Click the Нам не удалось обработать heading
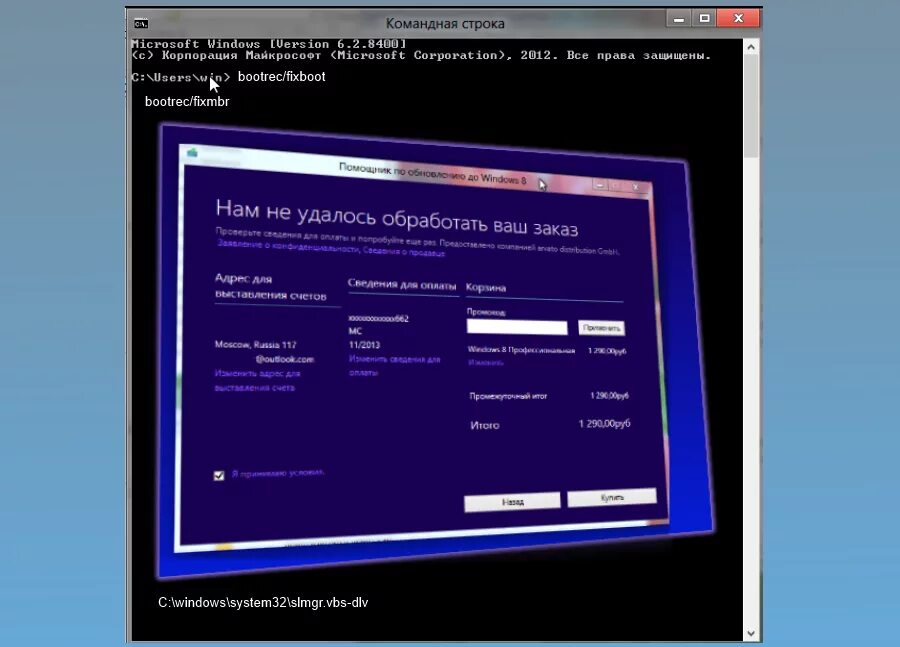 pyautogui.click(x=397, y=218)
